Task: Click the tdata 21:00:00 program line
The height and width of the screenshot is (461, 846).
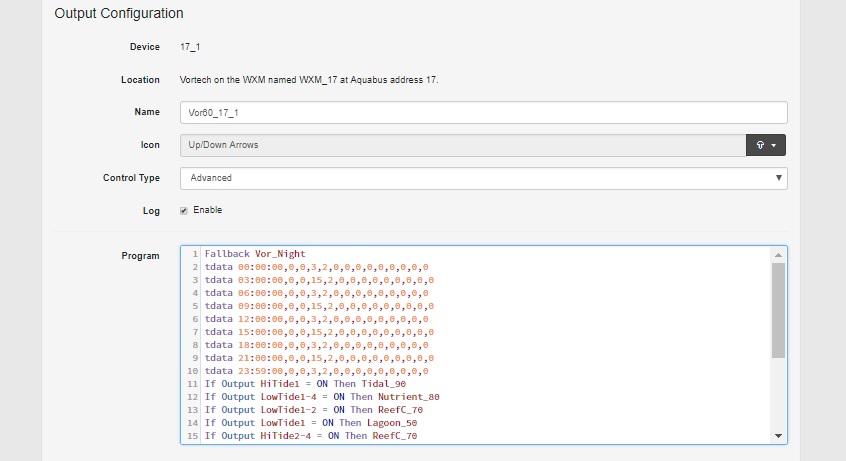Action: (319, 357)
